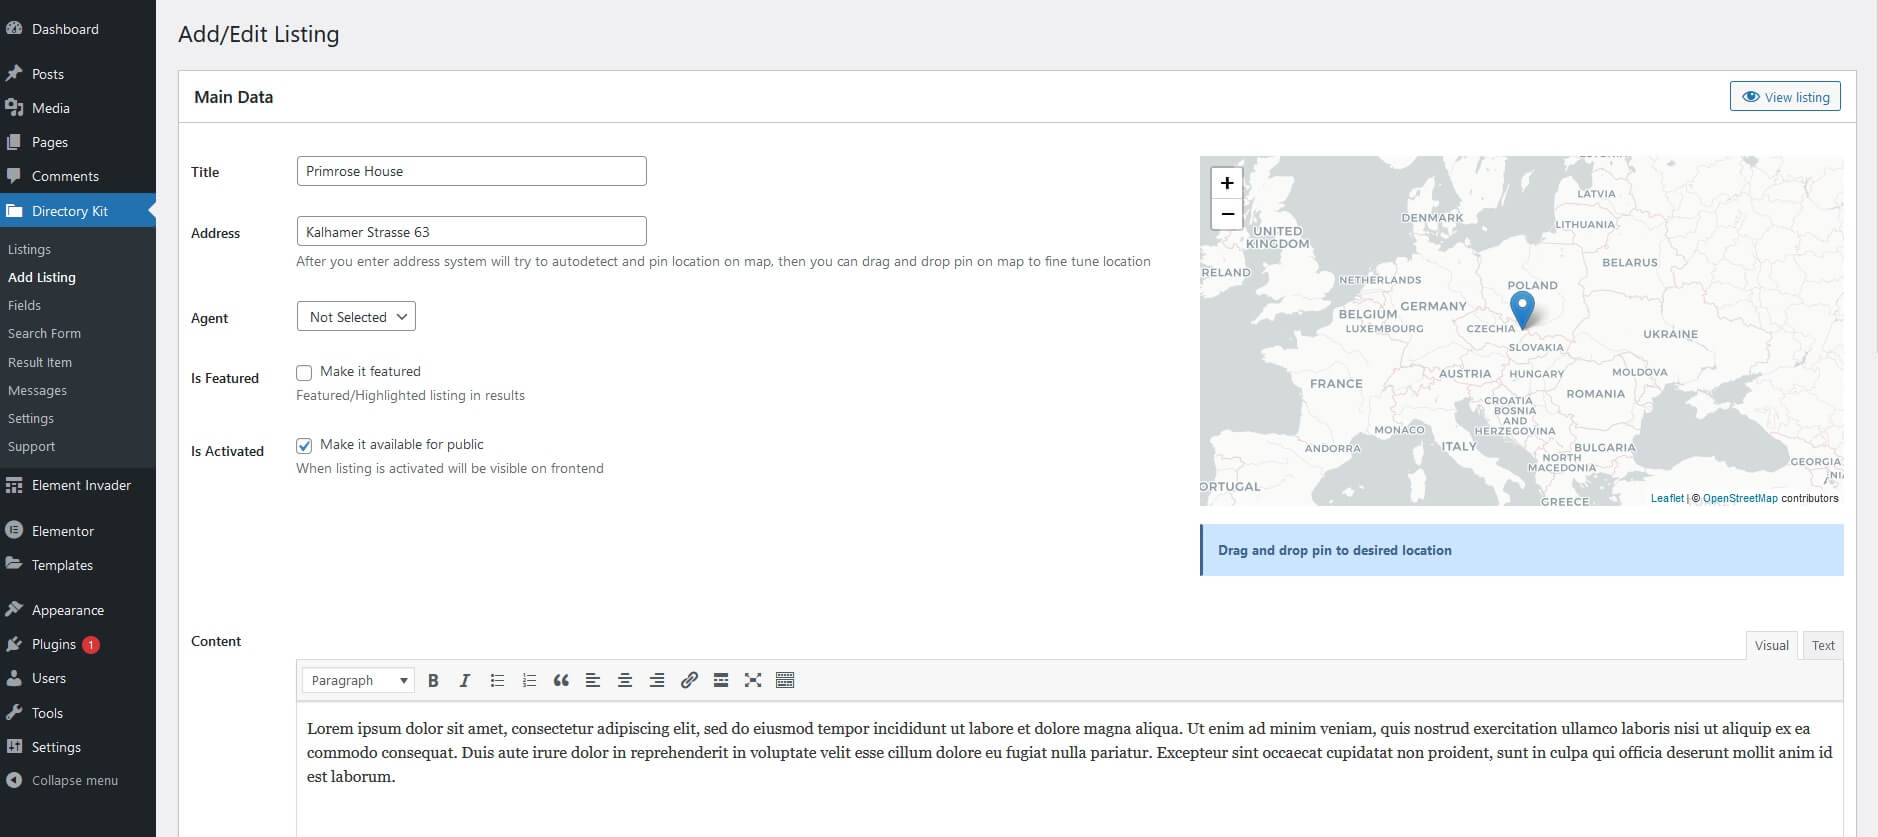Uncheck Make it available for public
Viewport: 1878px width, 837px height.
tap(304, 446)
